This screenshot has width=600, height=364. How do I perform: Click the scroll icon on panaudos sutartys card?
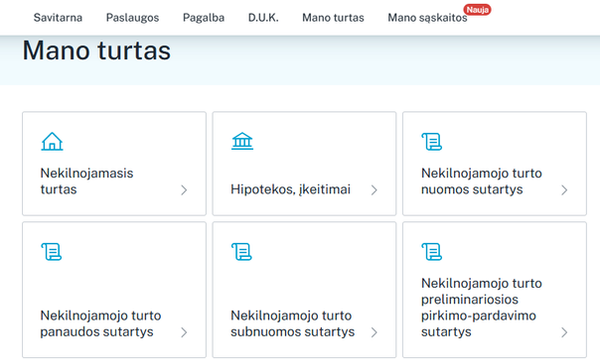[x=51, y=251]
